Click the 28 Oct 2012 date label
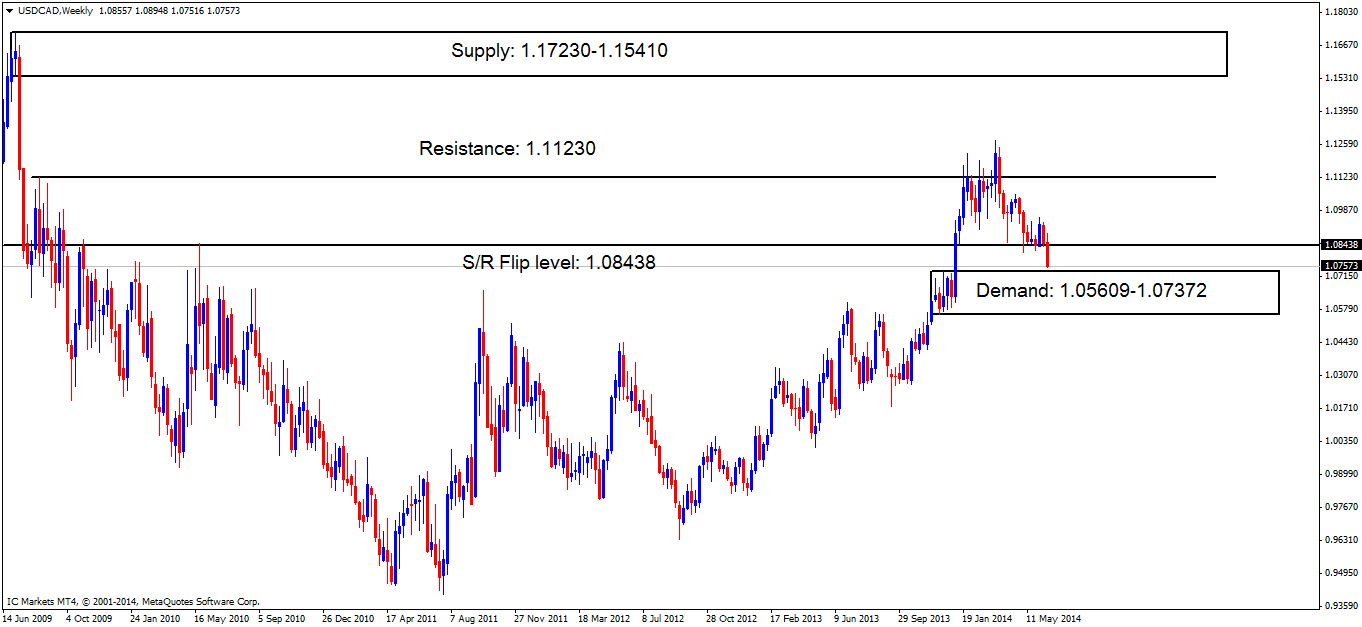The height and width of the screenshot is (627, 1362). pyautogui.click(x=733, y=619)
